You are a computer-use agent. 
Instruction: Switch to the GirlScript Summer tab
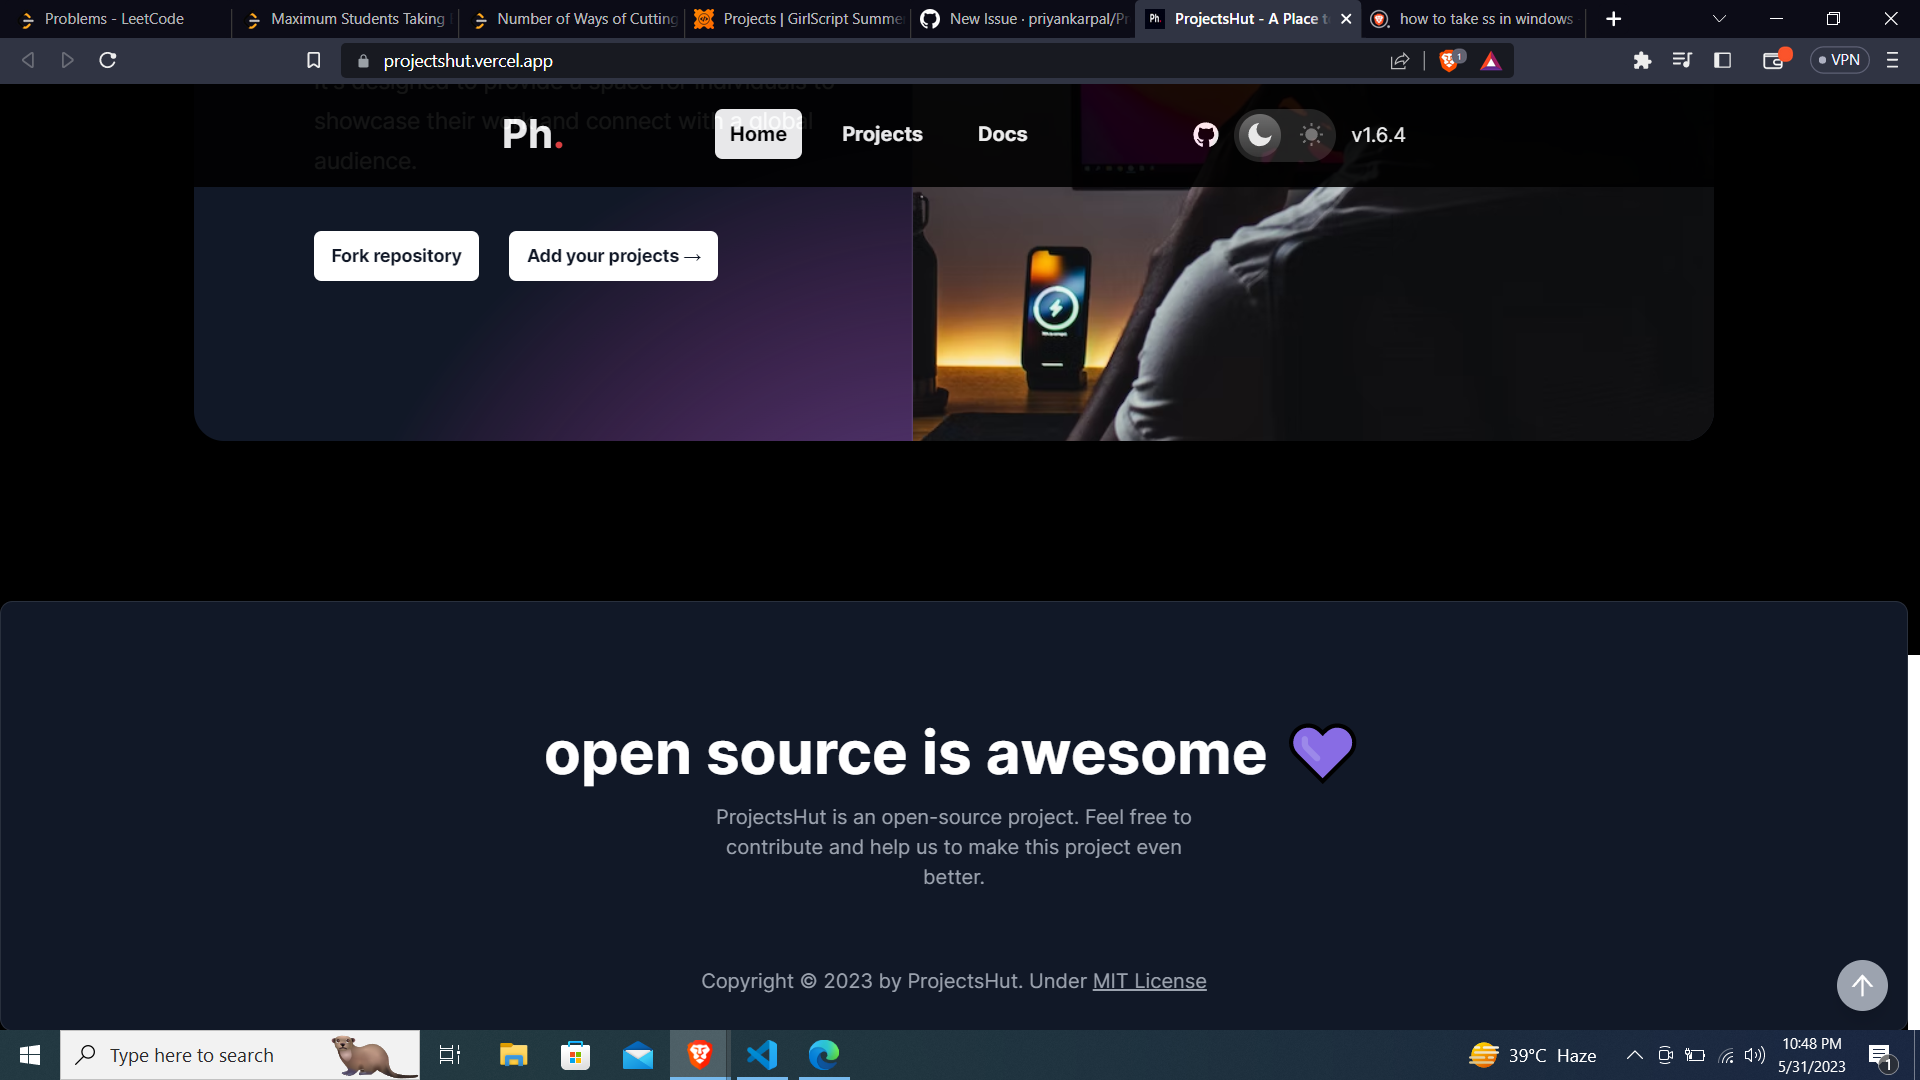pos(800,18)
